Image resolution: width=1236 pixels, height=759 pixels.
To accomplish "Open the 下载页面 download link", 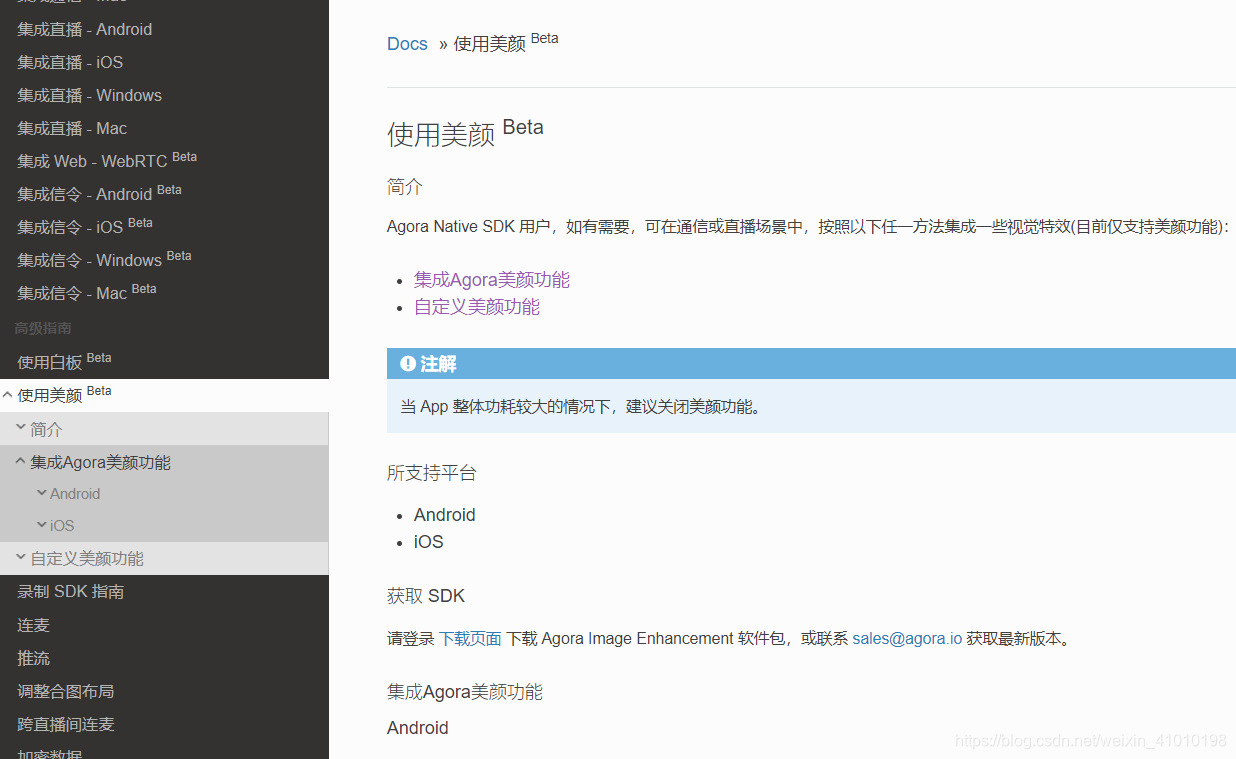I will tap(470, 638).
